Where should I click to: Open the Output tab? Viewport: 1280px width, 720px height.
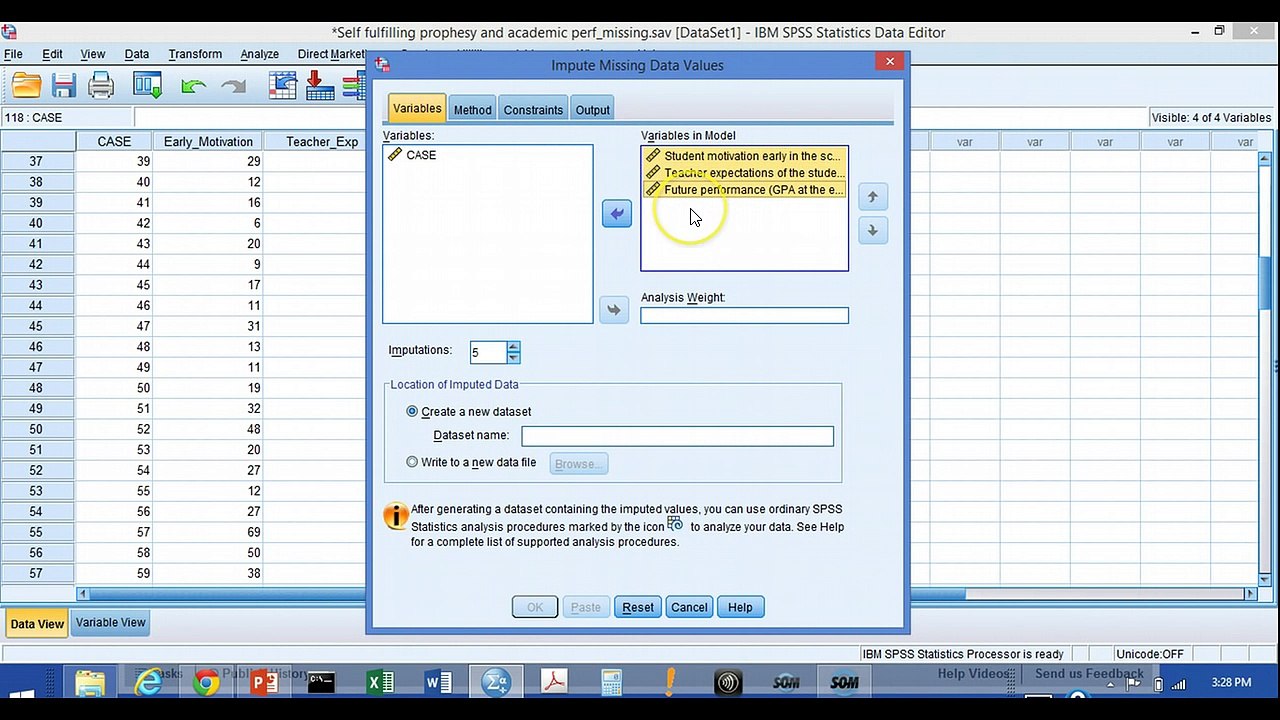[592, 110]
